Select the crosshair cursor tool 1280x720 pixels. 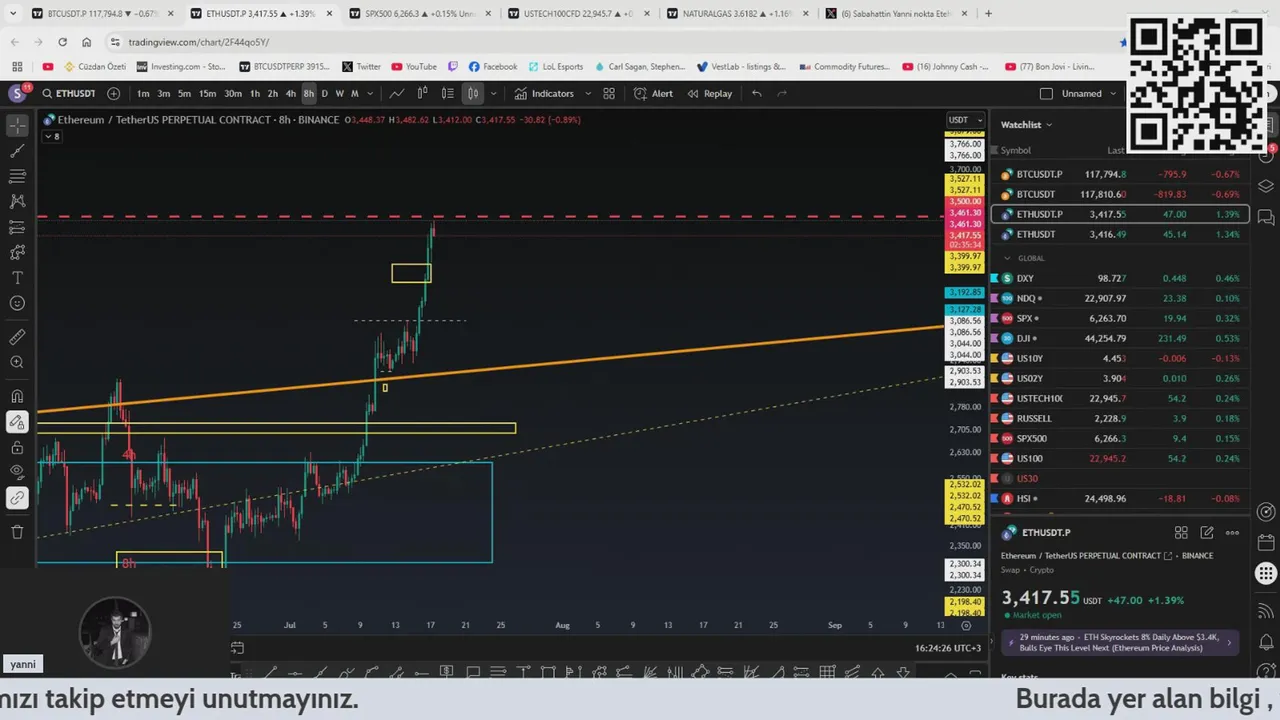[x=17, y=126]
